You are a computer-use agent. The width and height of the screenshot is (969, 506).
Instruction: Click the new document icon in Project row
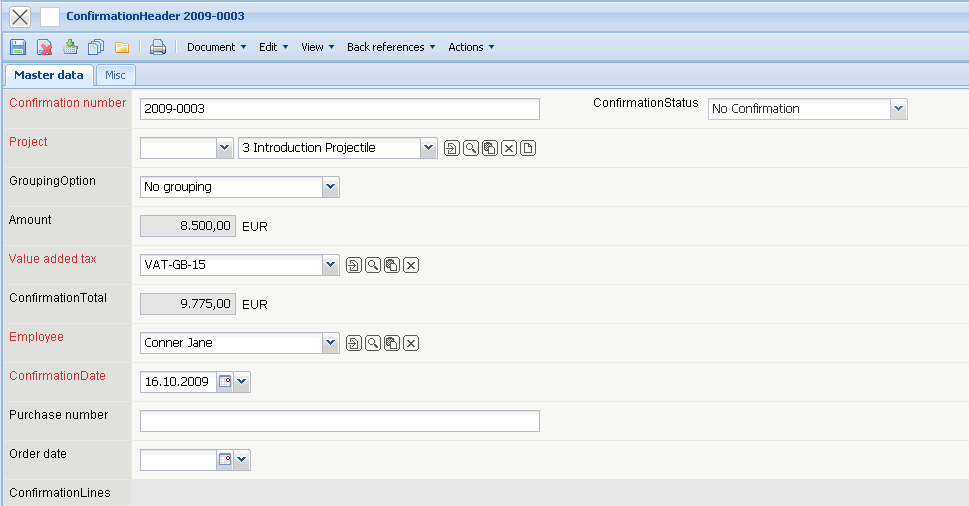pyautogui.click(x=528, y=148)
